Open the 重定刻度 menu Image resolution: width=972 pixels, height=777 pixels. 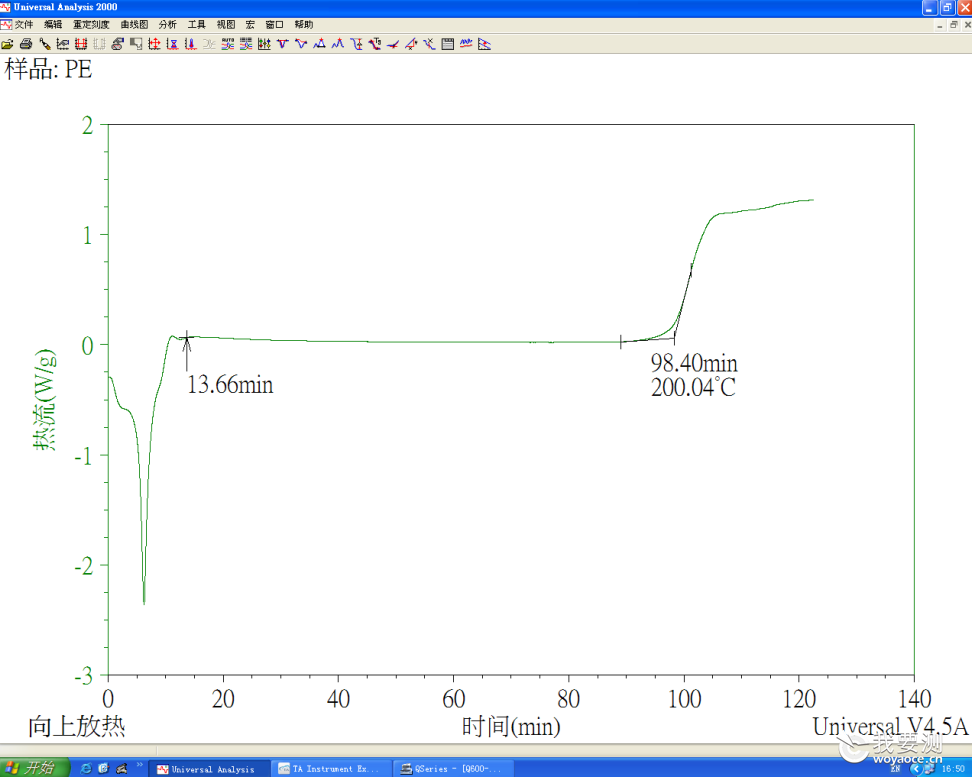(x=91, y=25)
